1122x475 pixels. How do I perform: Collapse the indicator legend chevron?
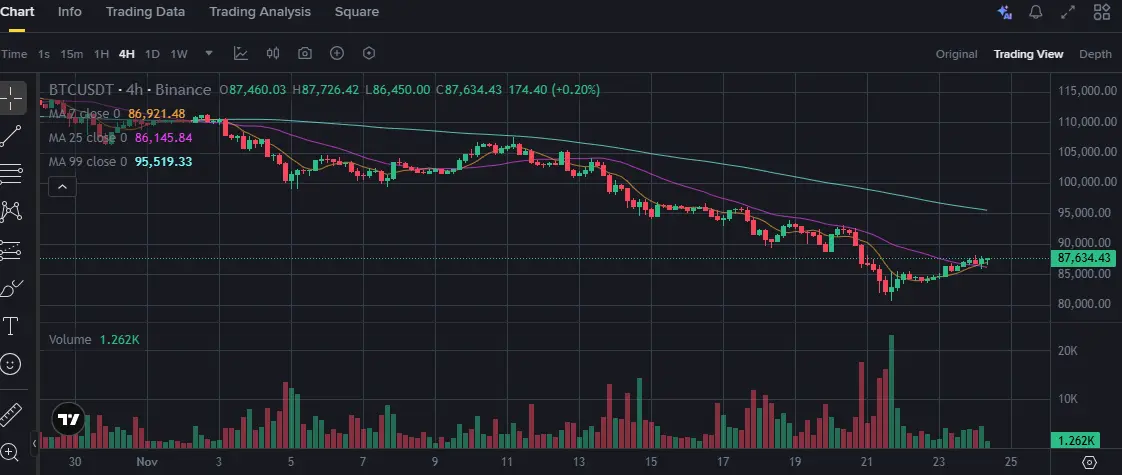(x=61, y=186)
